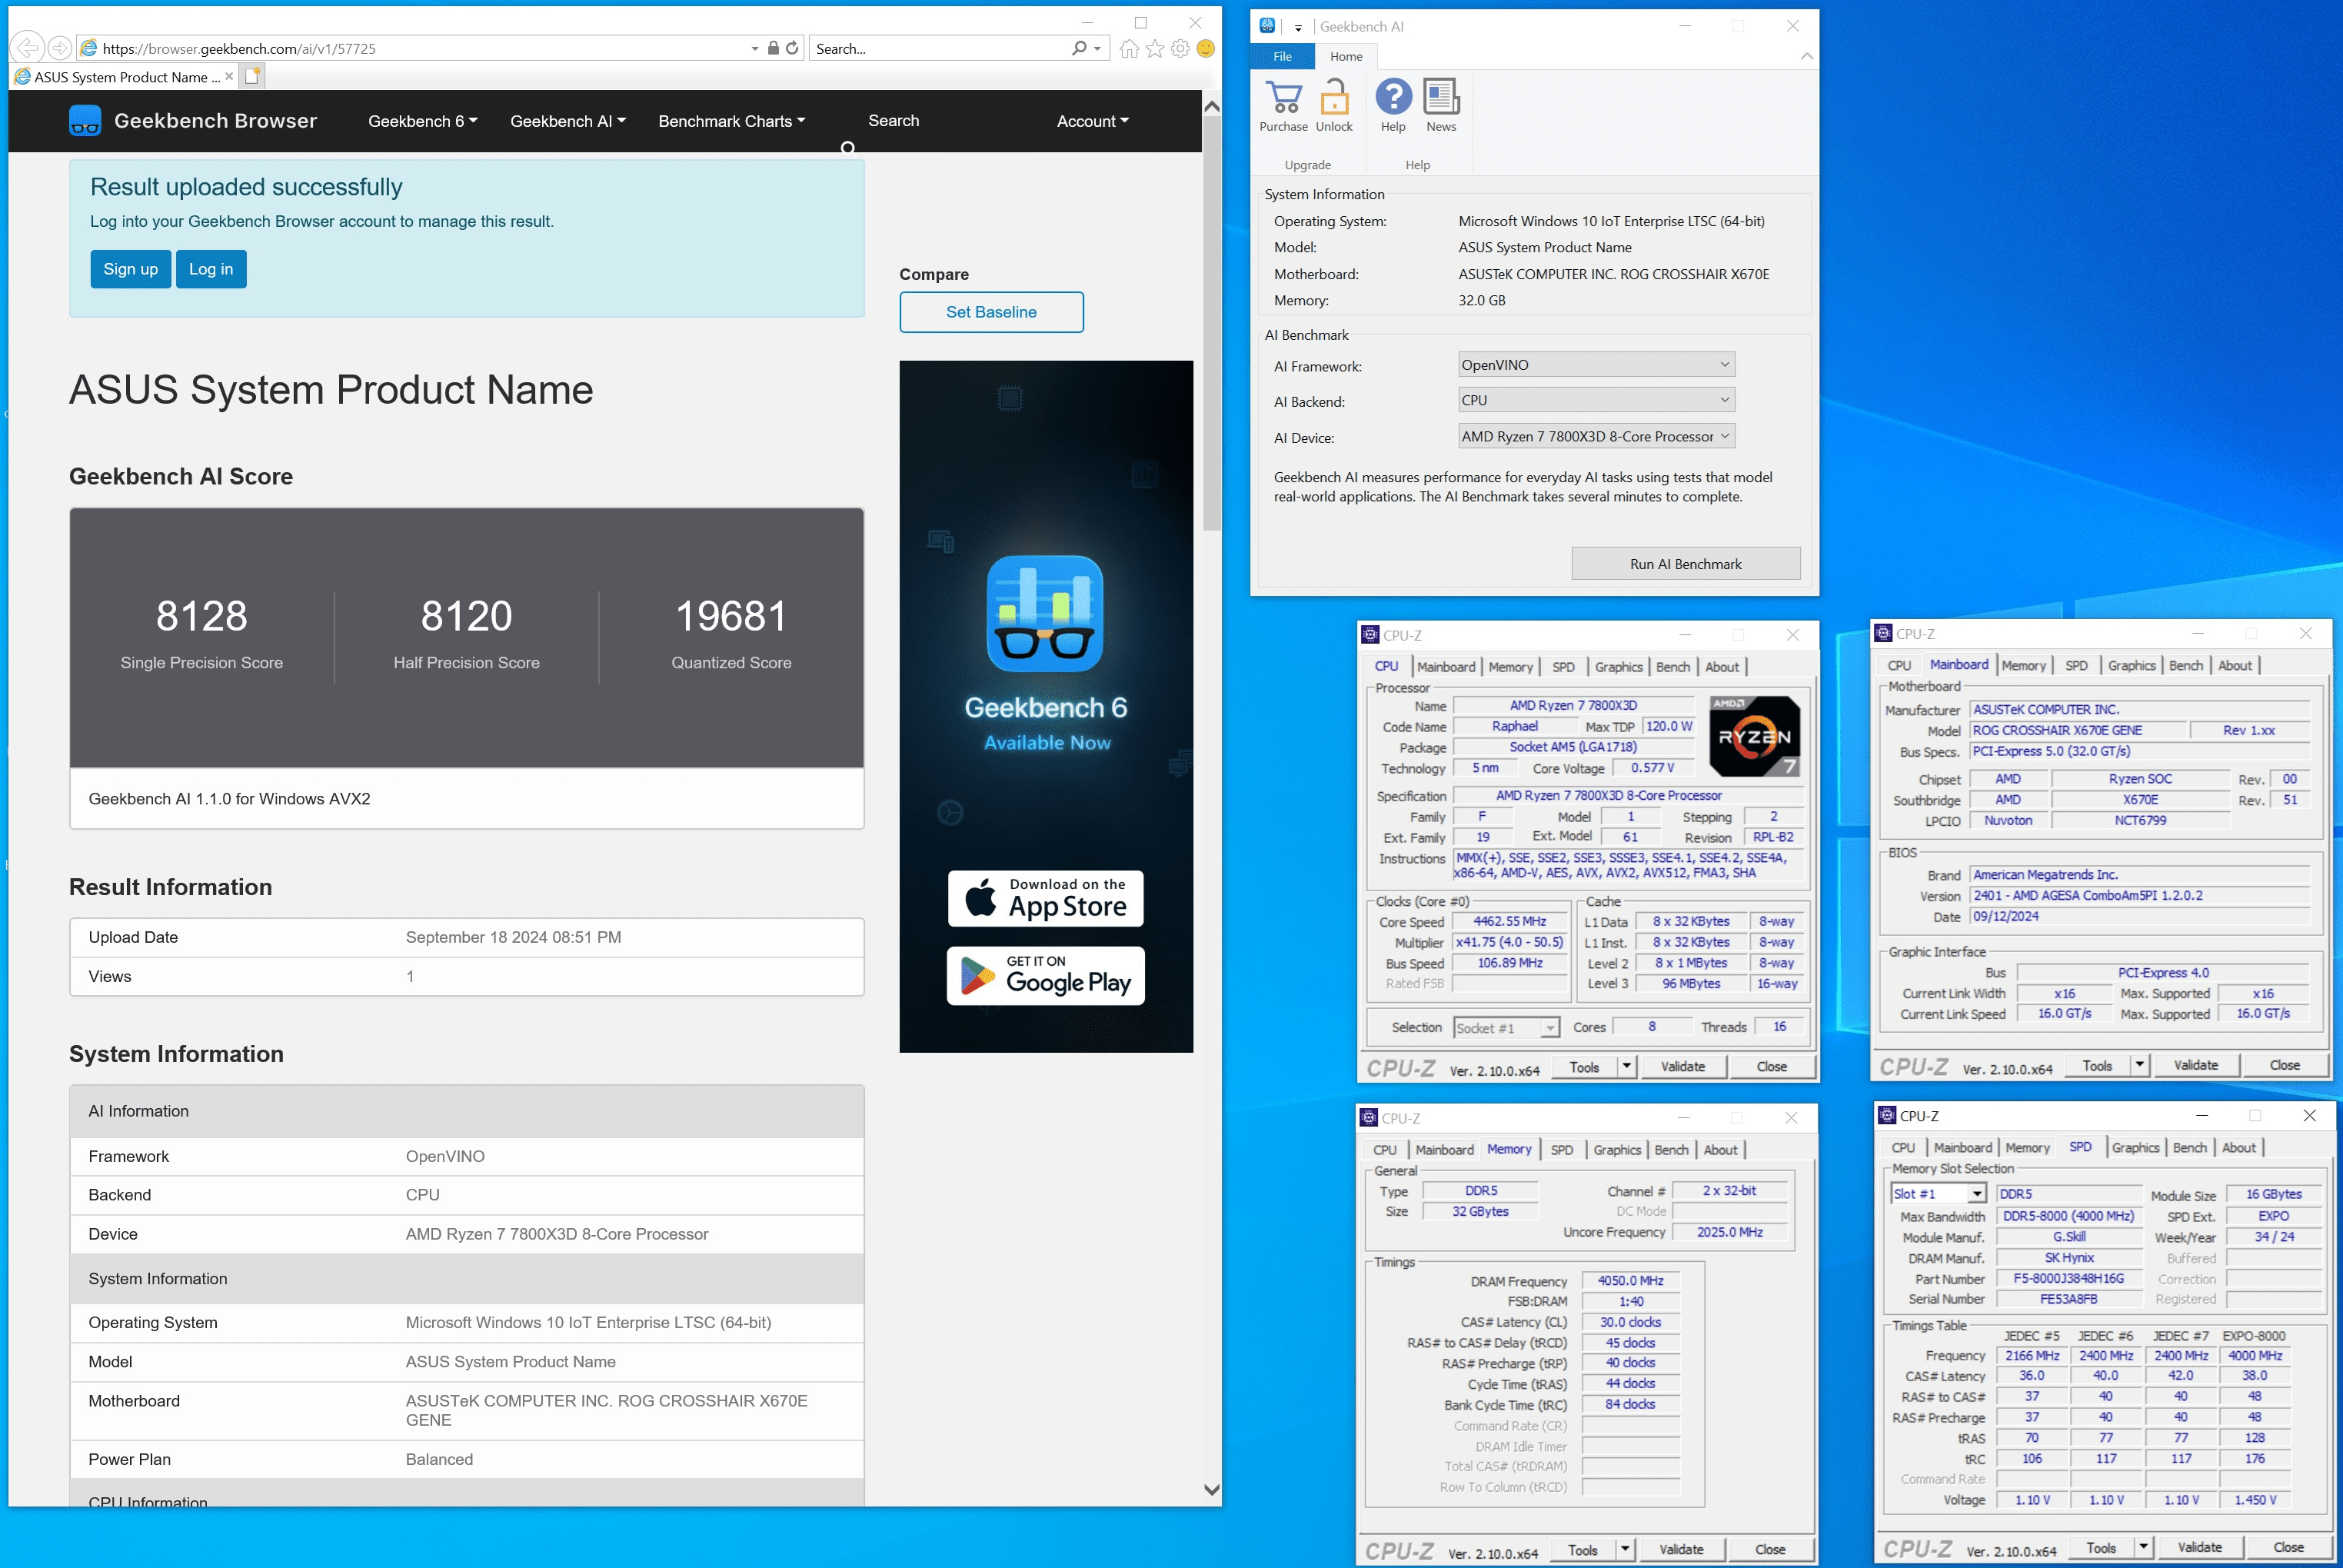
Task: Open quick access toolbar dropdown in Geekbench AI
Action: pyautogui.click(x=1298, y=28)
